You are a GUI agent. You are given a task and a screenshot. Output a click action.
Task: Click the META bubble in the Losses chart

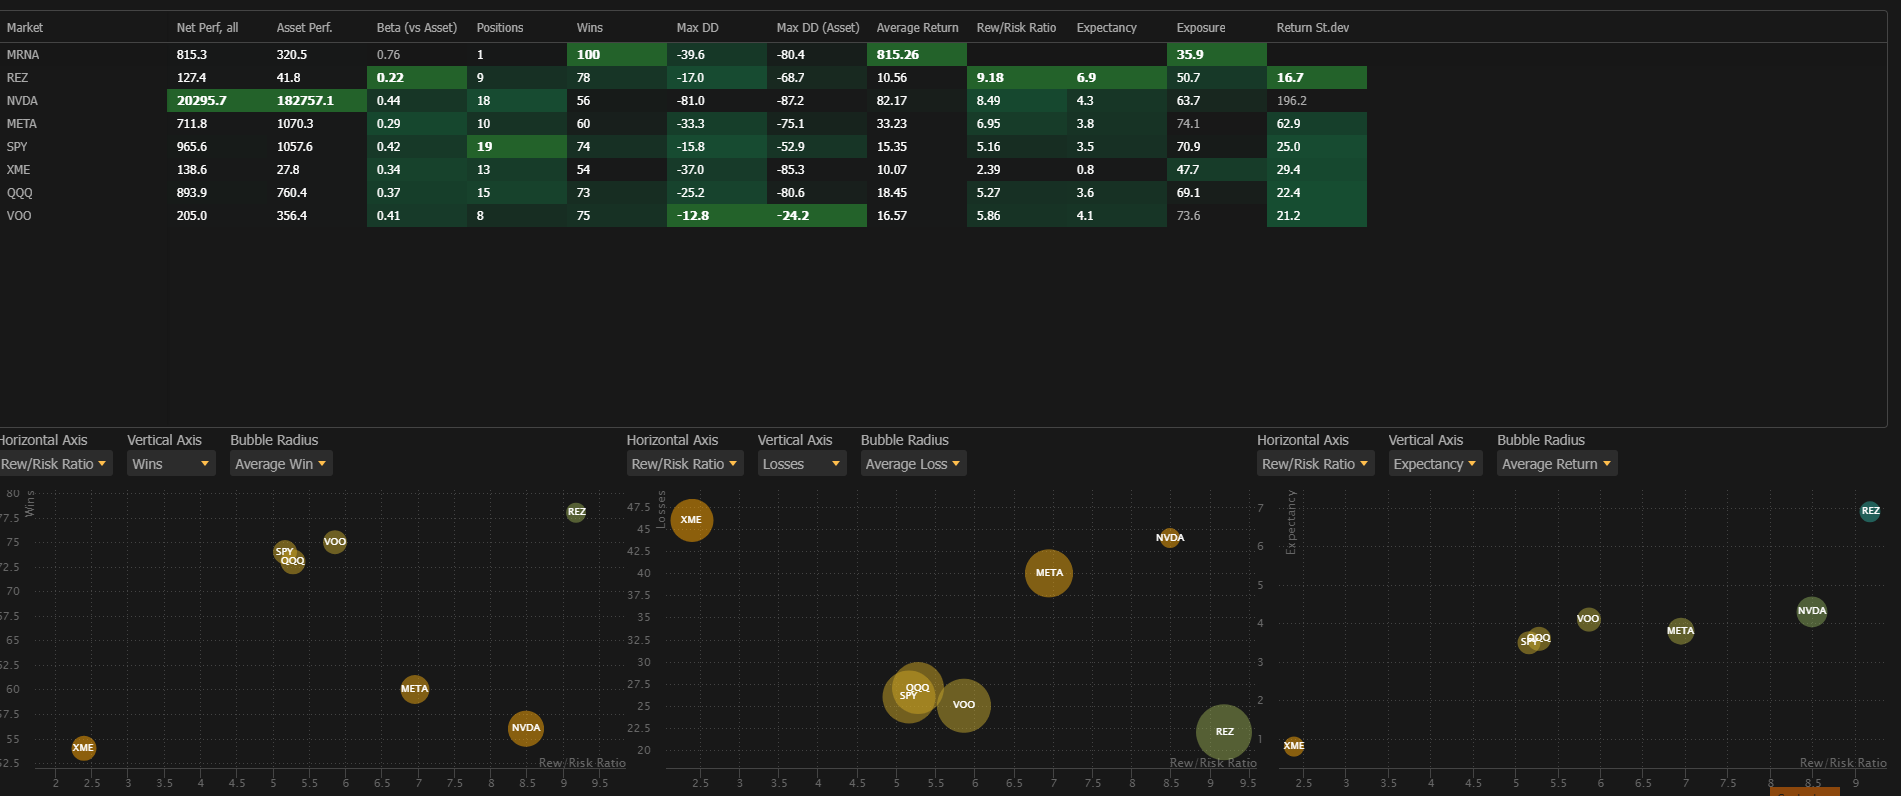click(x=1049, y=573)
